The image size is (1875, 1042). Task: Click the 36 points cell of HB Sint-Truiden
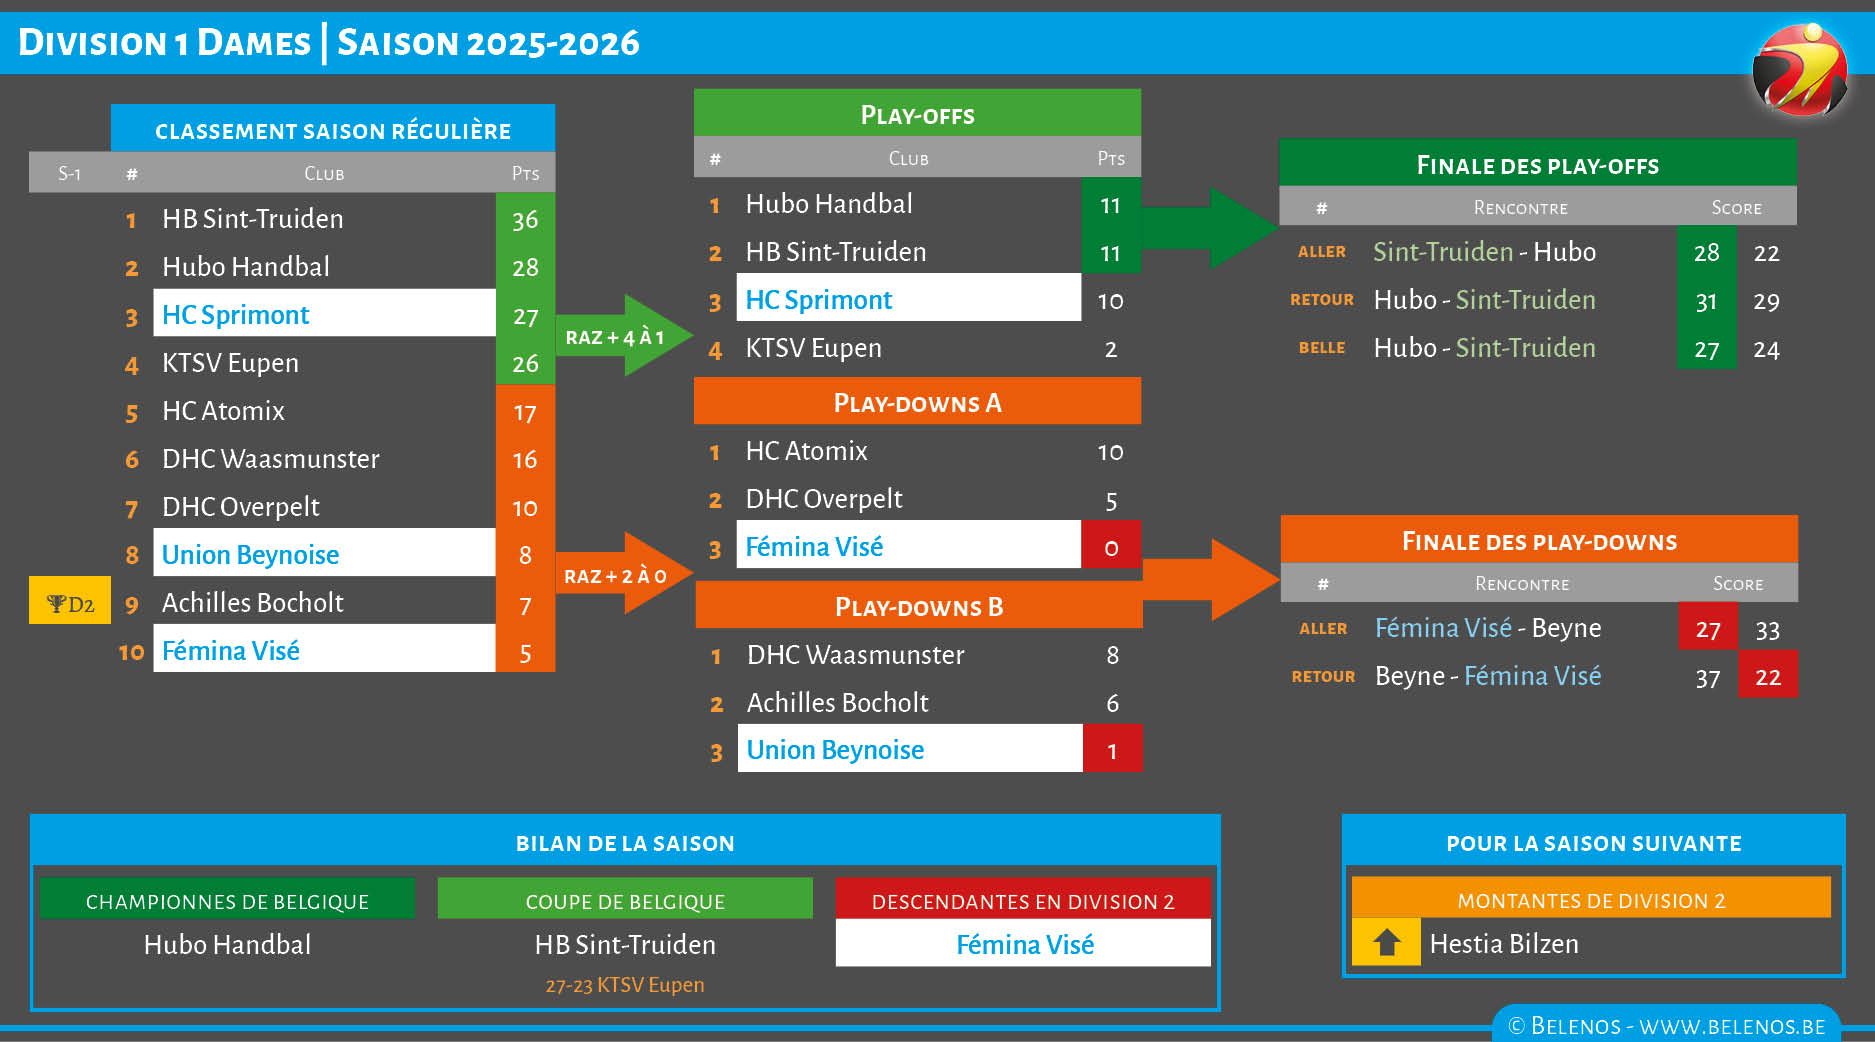coord(525,218)
